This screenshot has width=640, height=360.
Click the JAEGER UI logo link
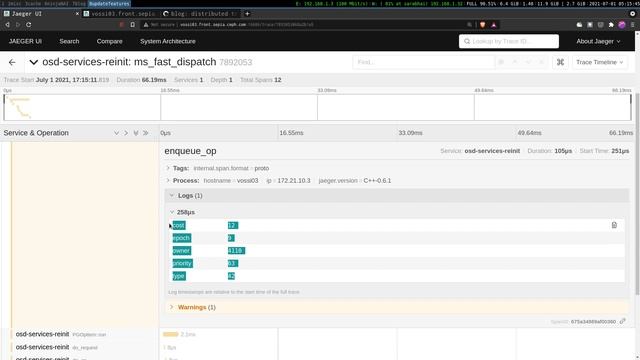coord(25,41)
